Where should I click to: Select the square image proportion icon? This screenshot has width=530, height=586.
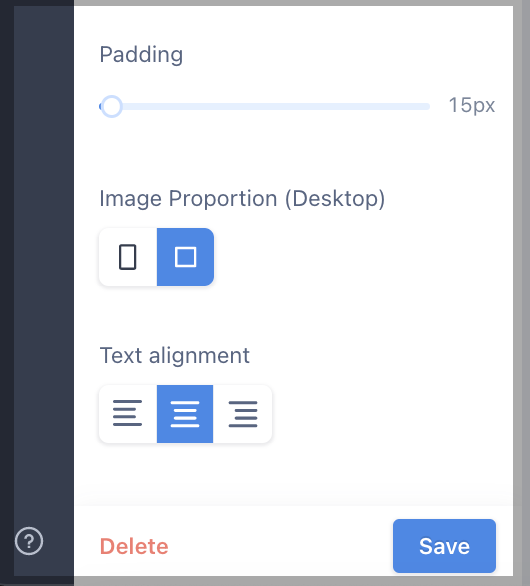coord(185,257)
